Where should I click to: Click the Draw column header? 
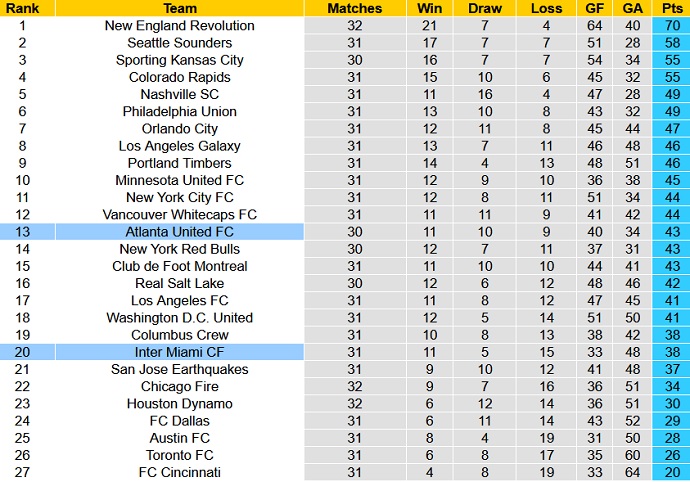(484, 8)
